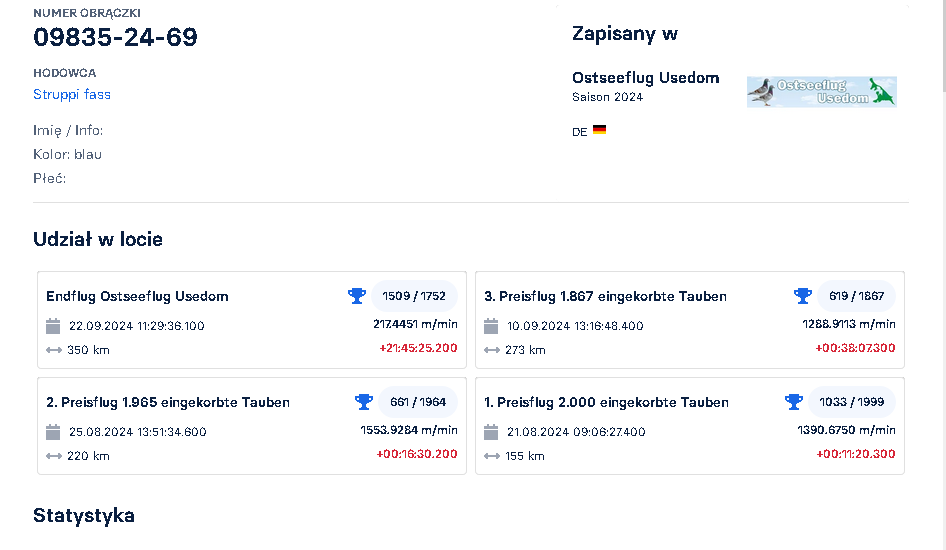The width and height of the screenshot is (946, 550).
Task: Select rank badge 661 / 1964
Action: click(418, 402)
